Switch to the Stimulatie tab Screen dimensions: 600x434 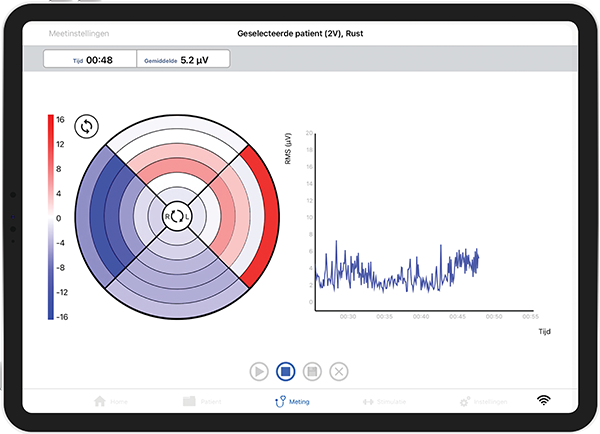(x=384, y=402)
